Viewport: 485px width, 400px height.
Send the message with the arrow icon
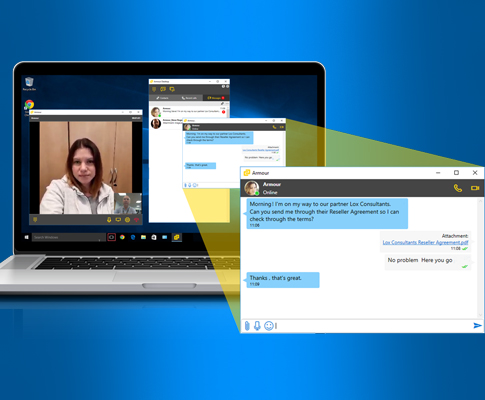pyautogui.click(x=477, y=326)
